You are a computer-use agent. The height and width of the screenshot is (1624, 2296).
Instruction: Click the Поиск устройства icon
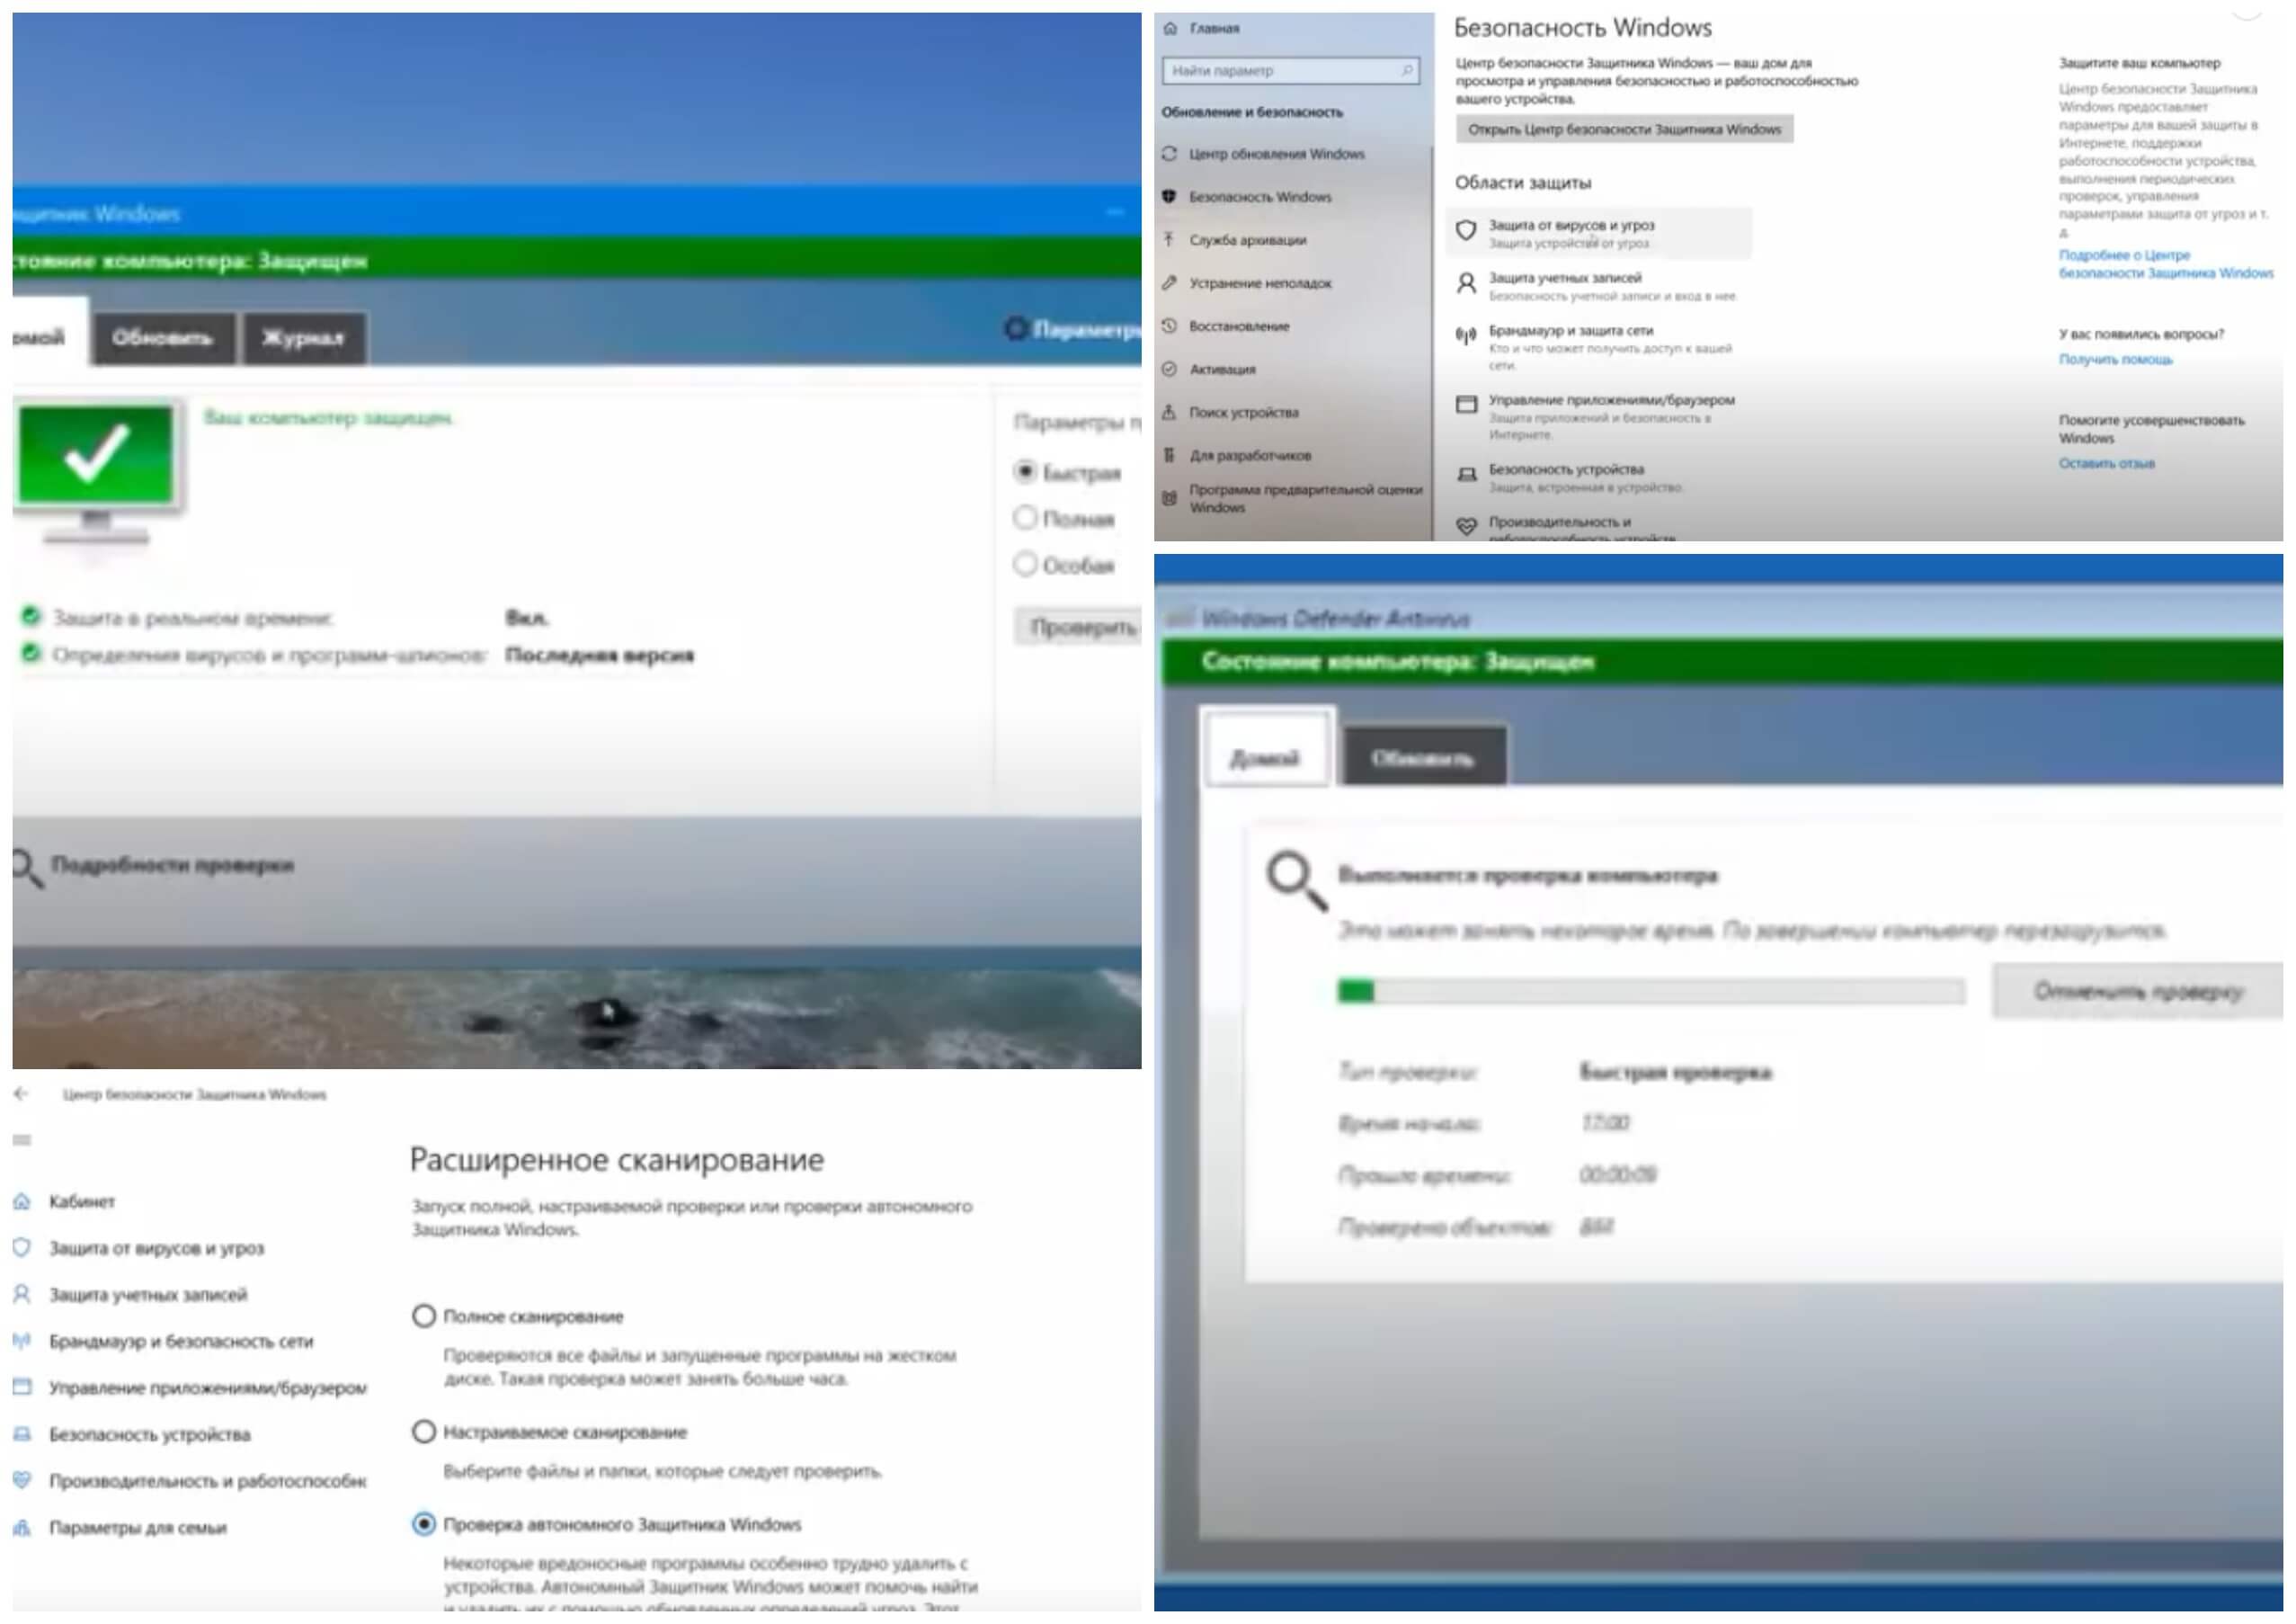[x=1169, y=412]
